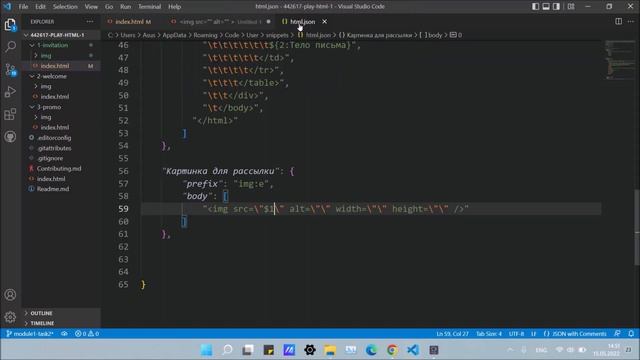Open Google Chrome from taskbar
The height and width of the screenshot is (360, 640).
[392, 350]
